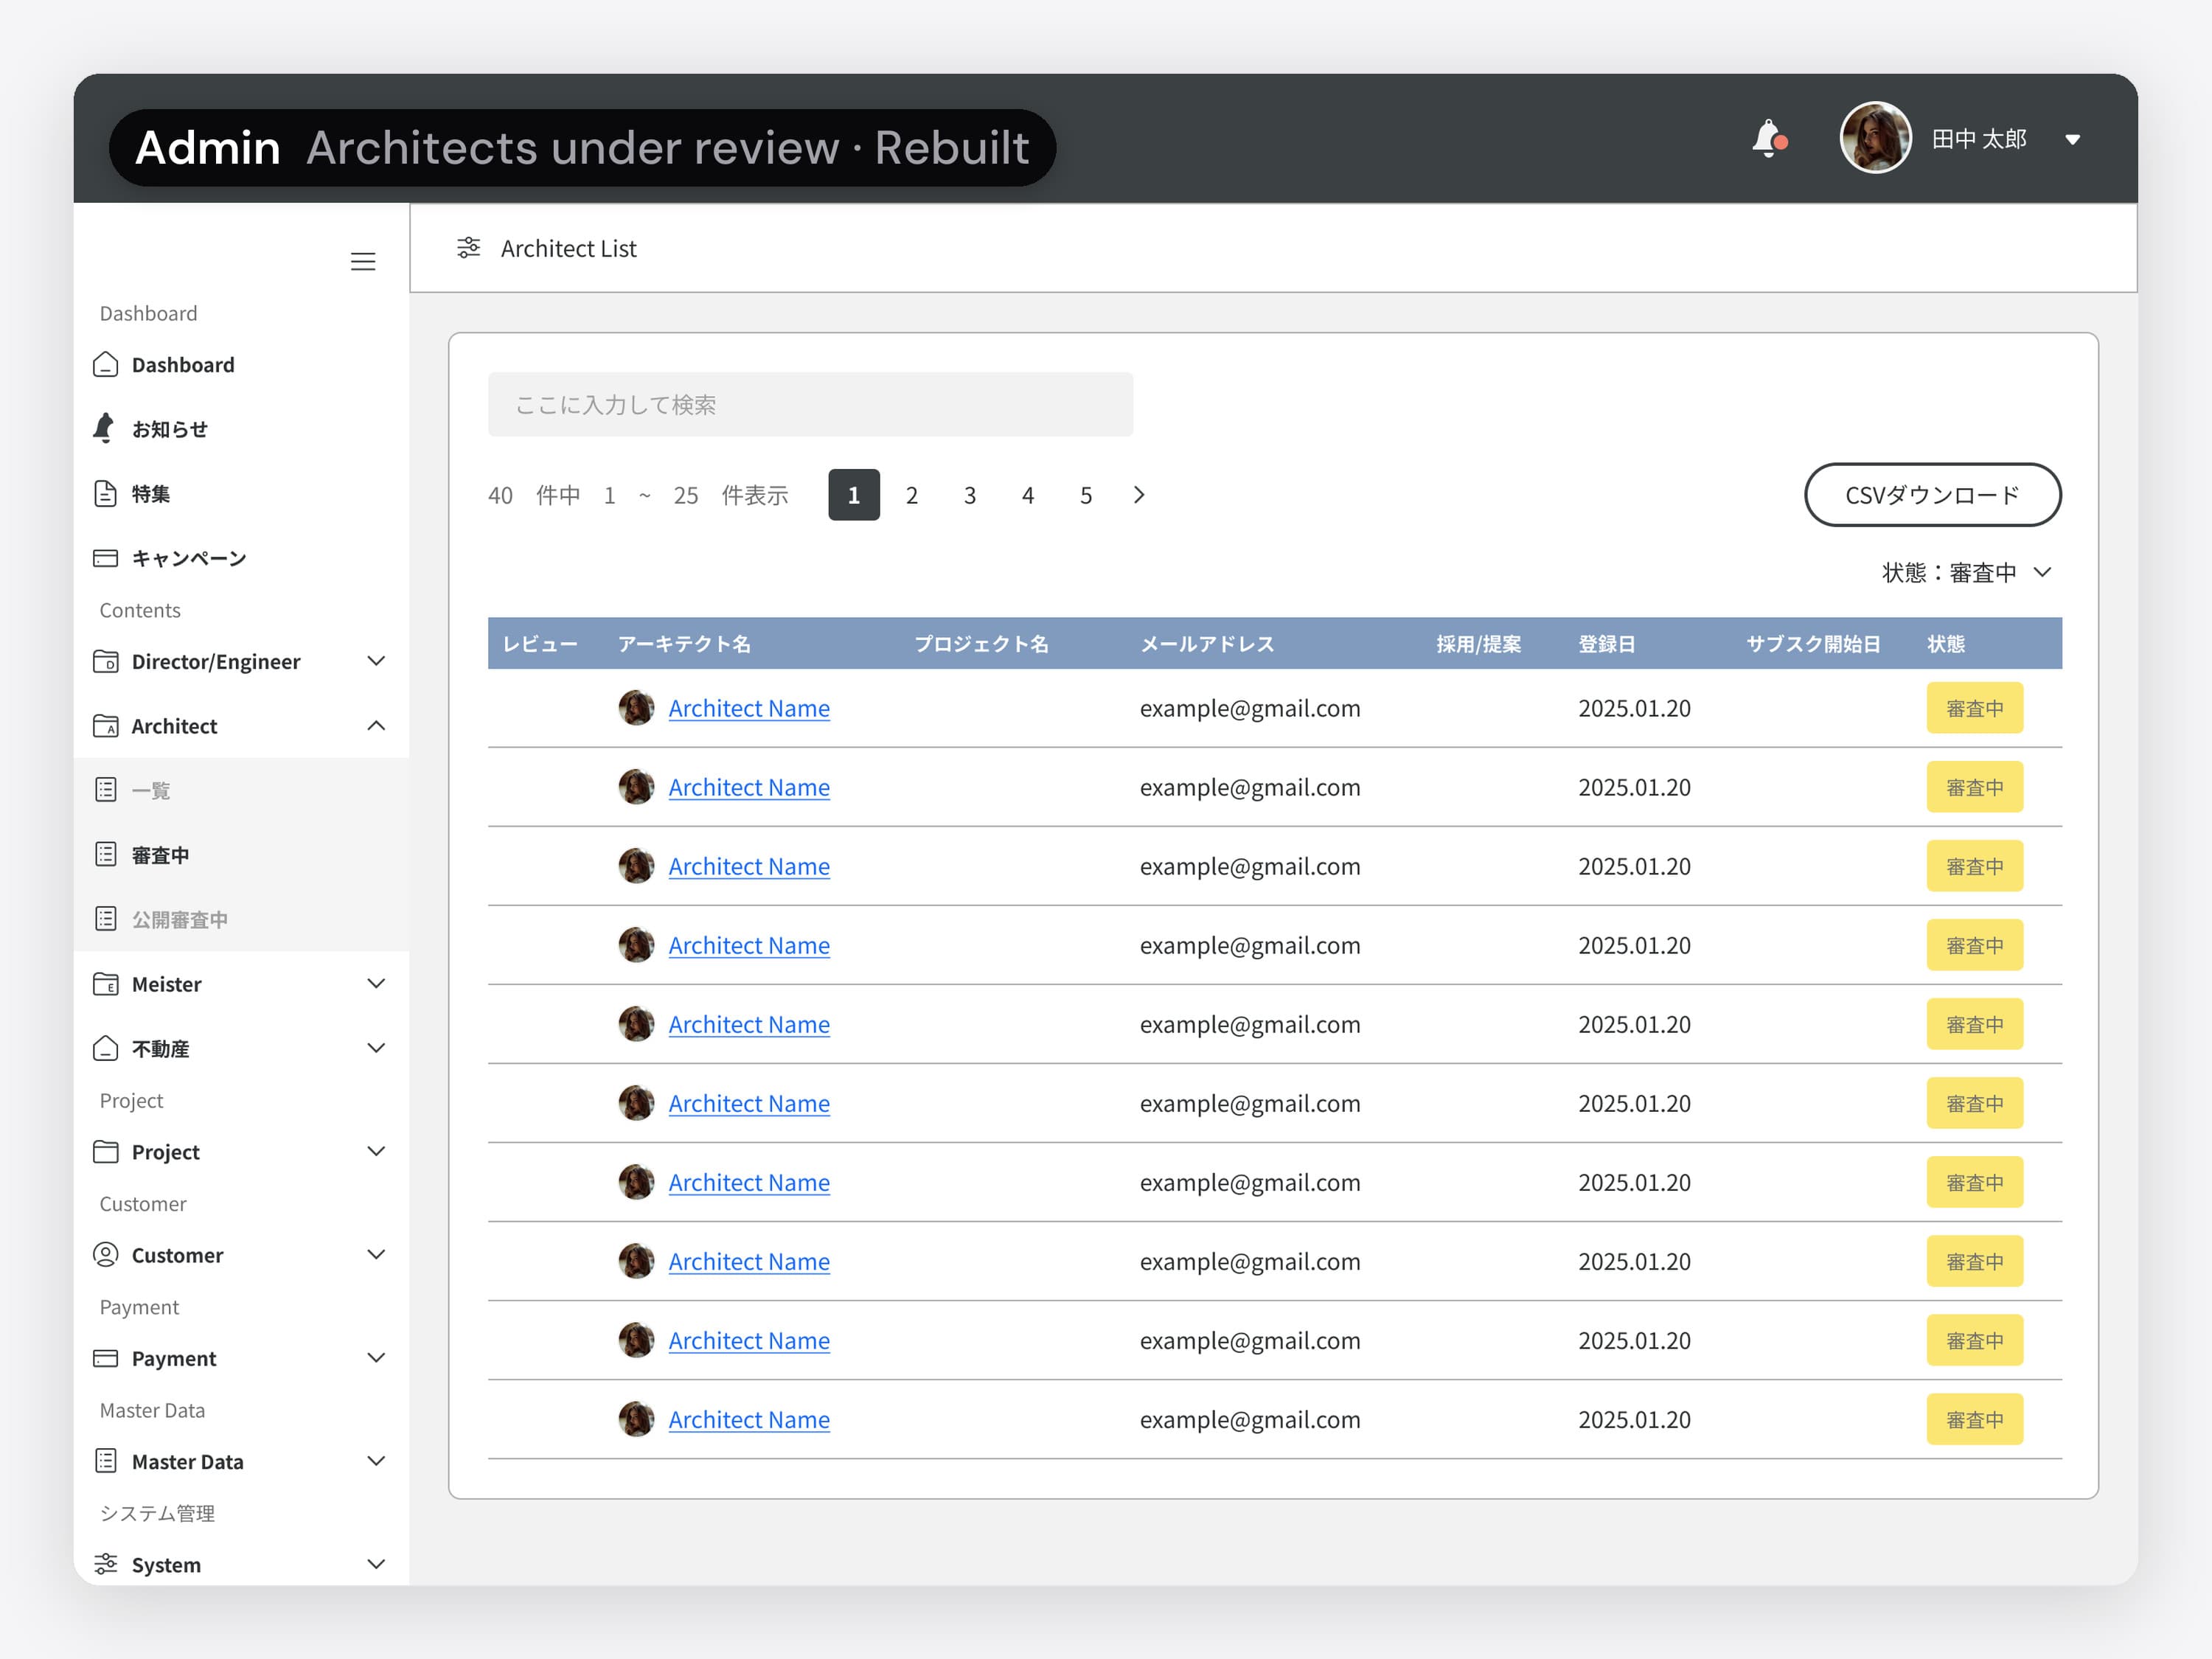Click the メールアドレス column header

pos(1208,644)
